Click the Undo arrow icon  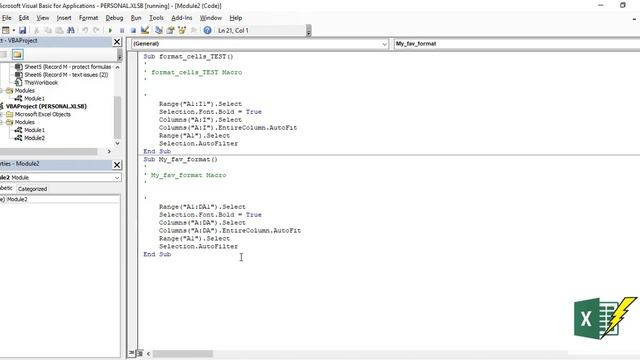point(85,30)
